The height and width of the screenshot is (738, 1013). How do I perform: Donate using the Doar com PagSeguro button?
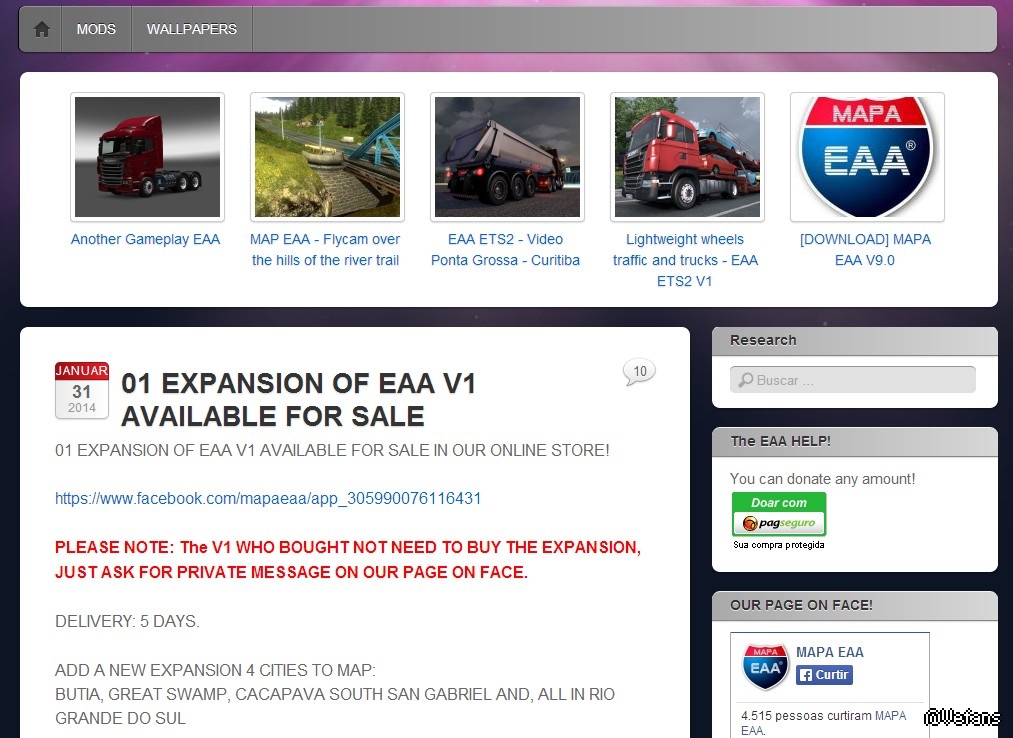(778, 514)
